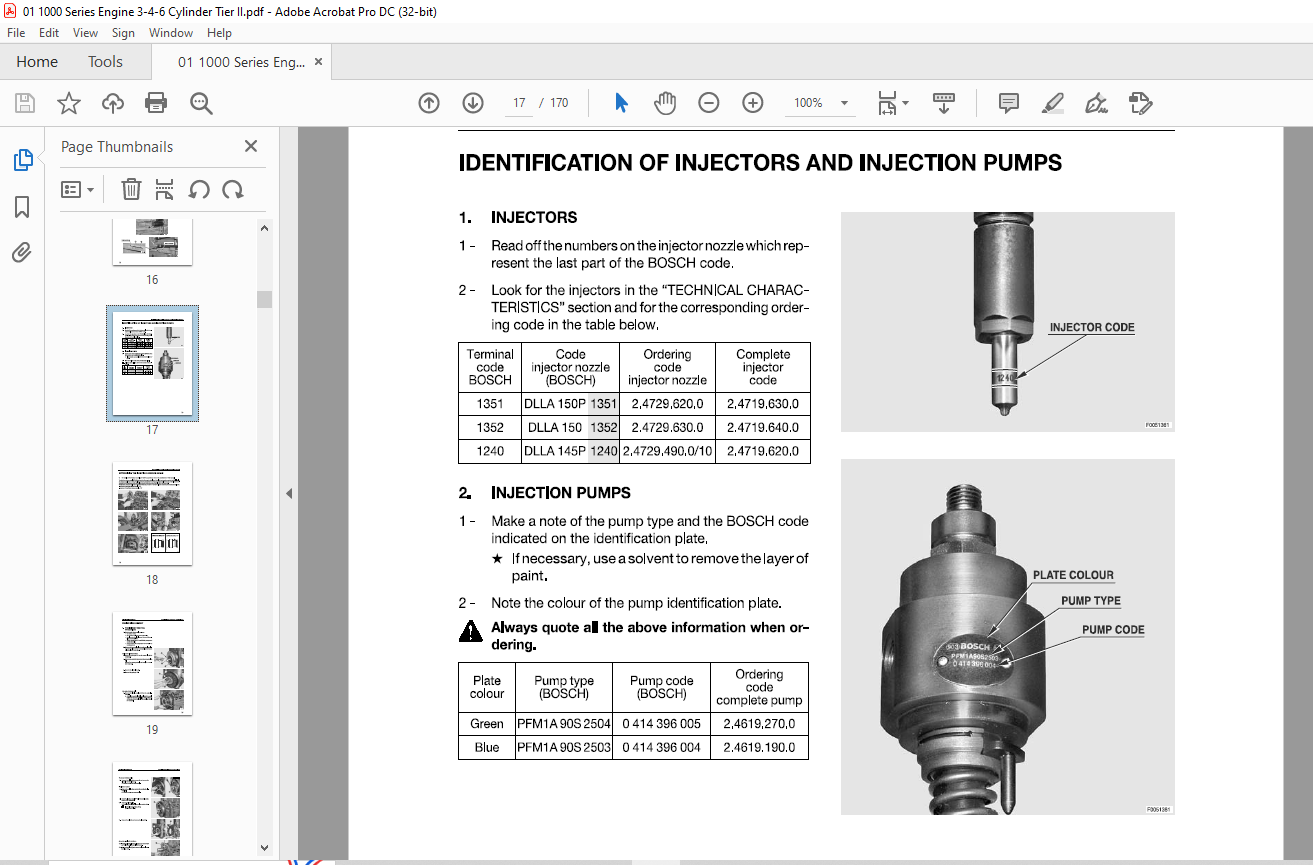1313x865 pixels.
Task: Select page 16 thumbnail
Action: [152, 242]
